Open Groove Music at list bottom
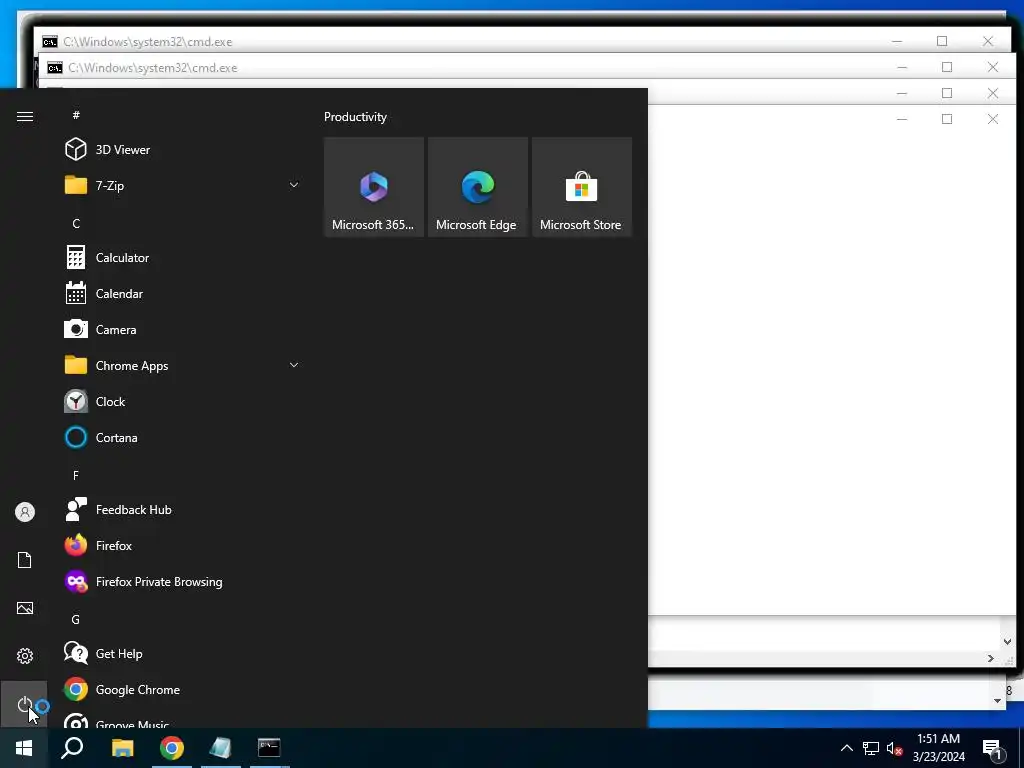 click(x=183, y=721)
